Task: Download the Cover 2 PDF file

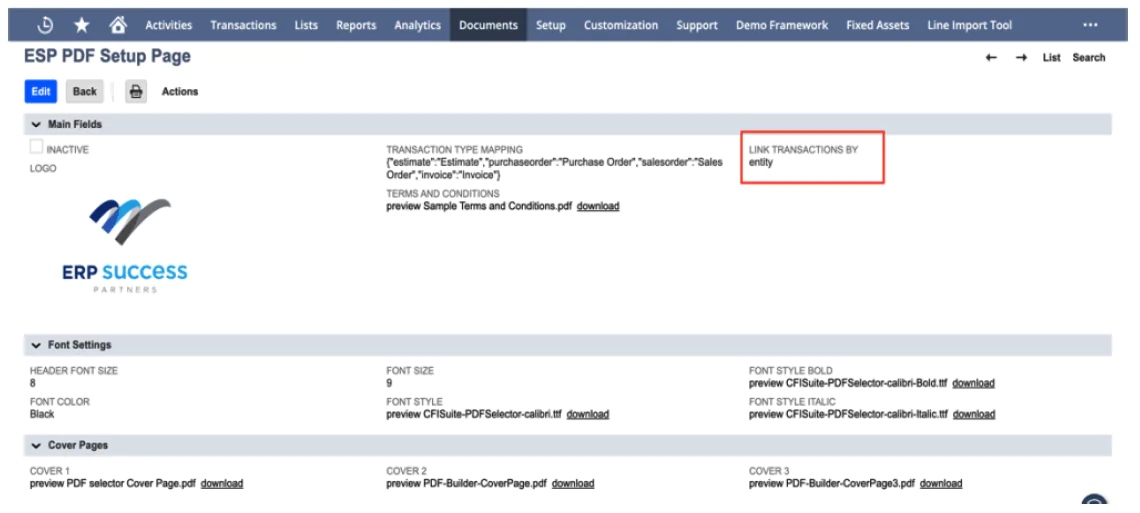Action: coord(573,484)
